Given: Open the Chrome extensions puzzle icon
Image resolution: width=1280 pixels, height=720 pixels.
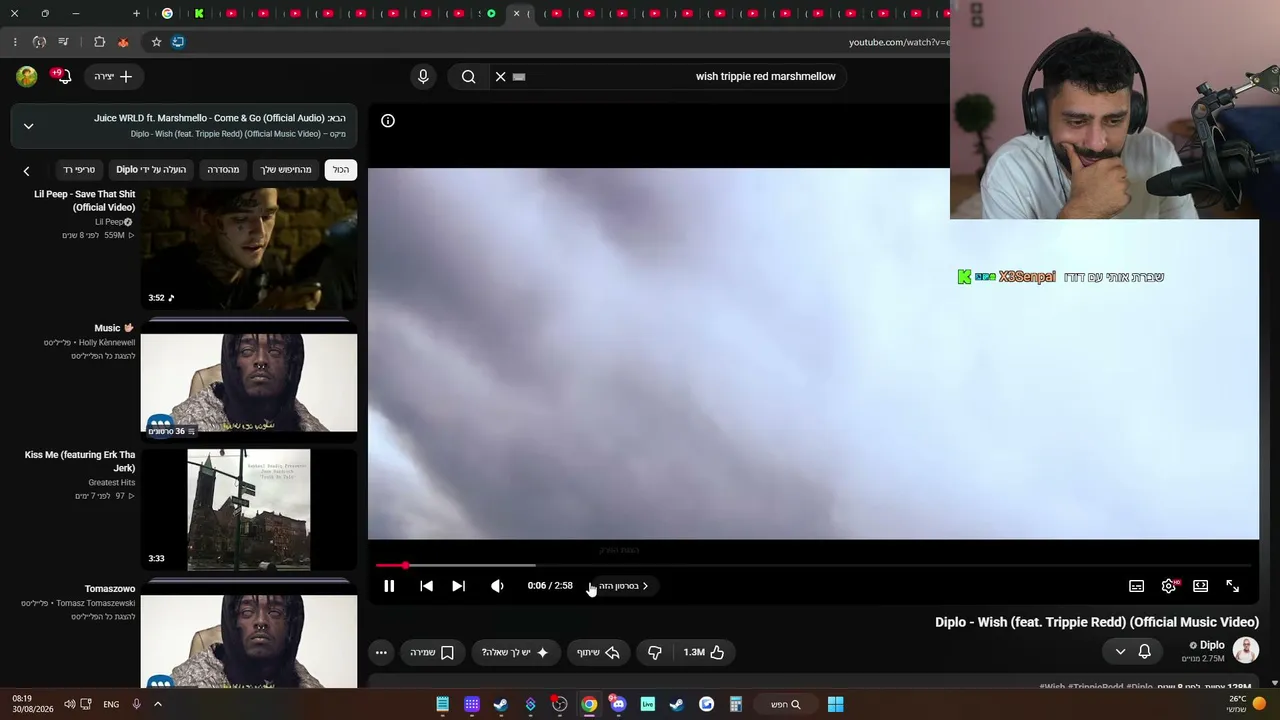Looking at the screenshot, I should point(99,42).
